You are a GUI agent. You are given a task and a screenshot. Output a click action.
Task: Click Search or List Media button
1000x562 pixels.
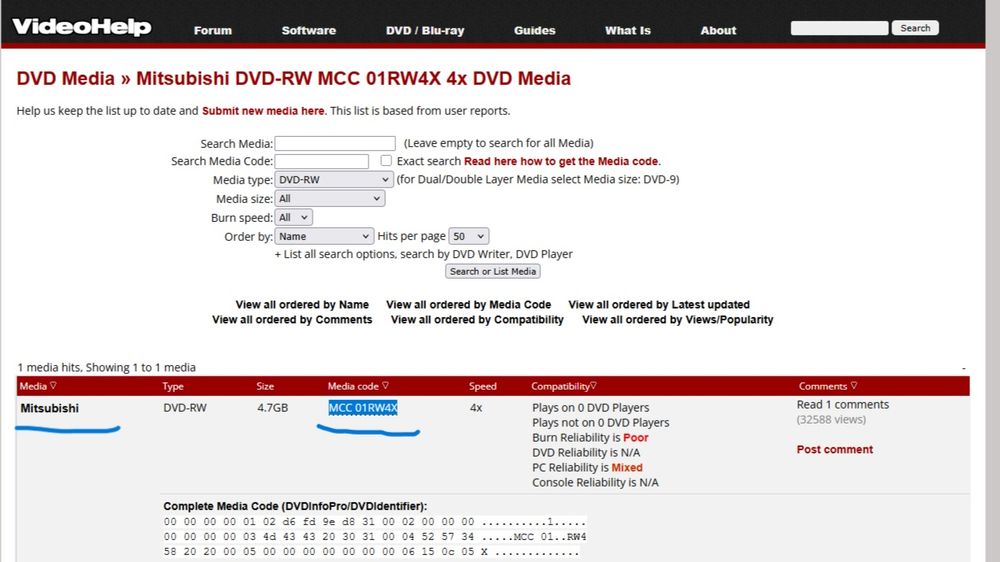pos(493,271)
